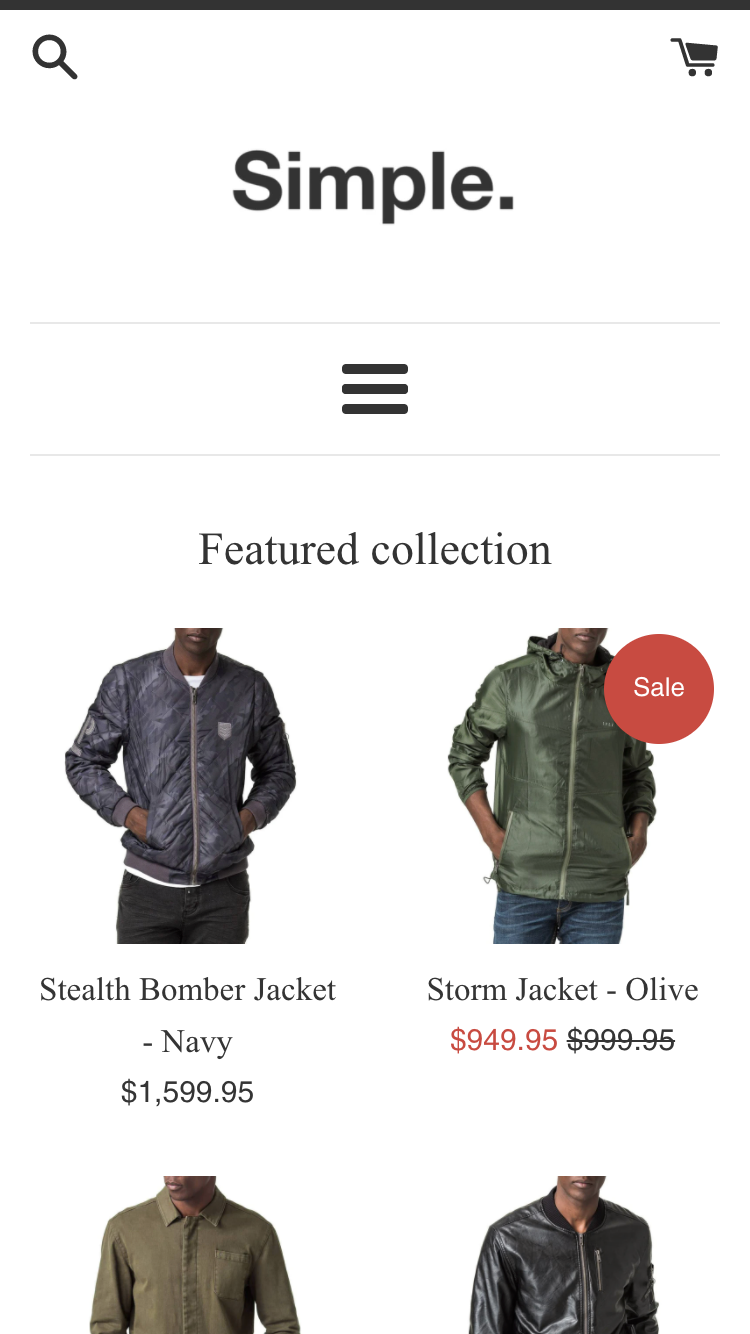Open the Stealth Bomber Jacket navy photo

click(187, 785)
